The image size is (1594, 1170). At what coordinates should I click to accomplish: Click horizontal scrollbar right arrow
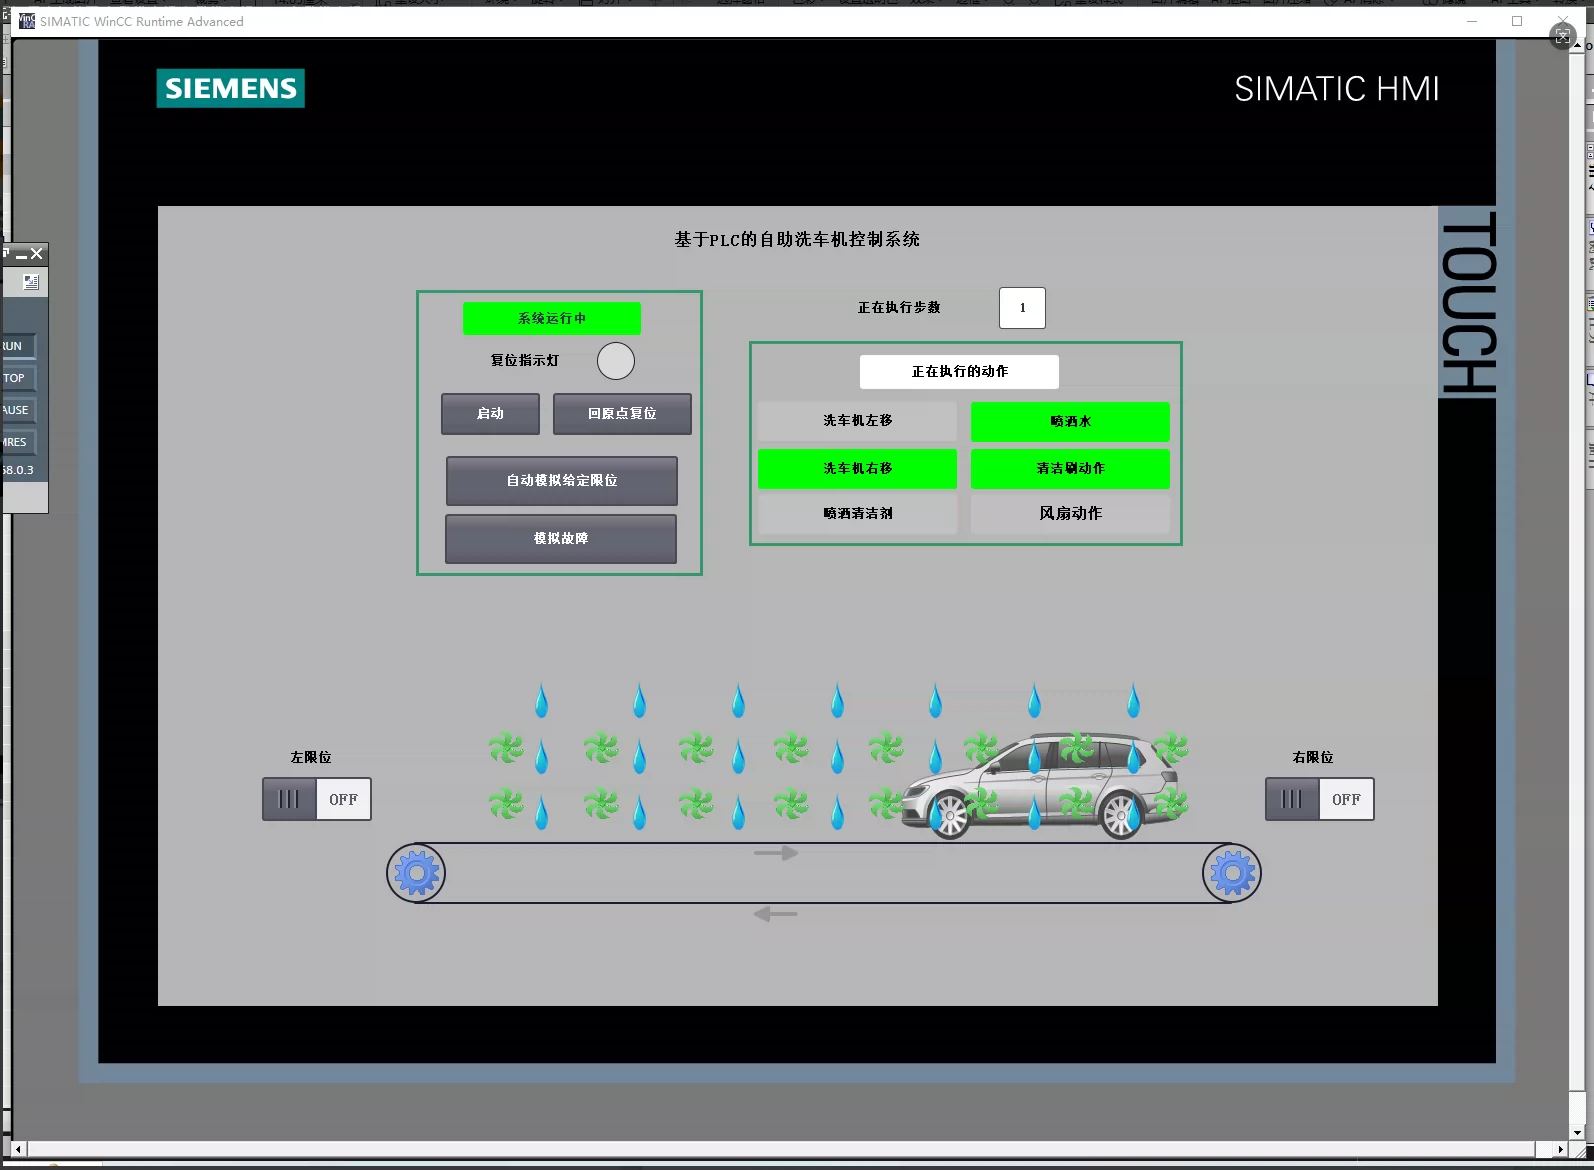(x=1561, y=1149)
